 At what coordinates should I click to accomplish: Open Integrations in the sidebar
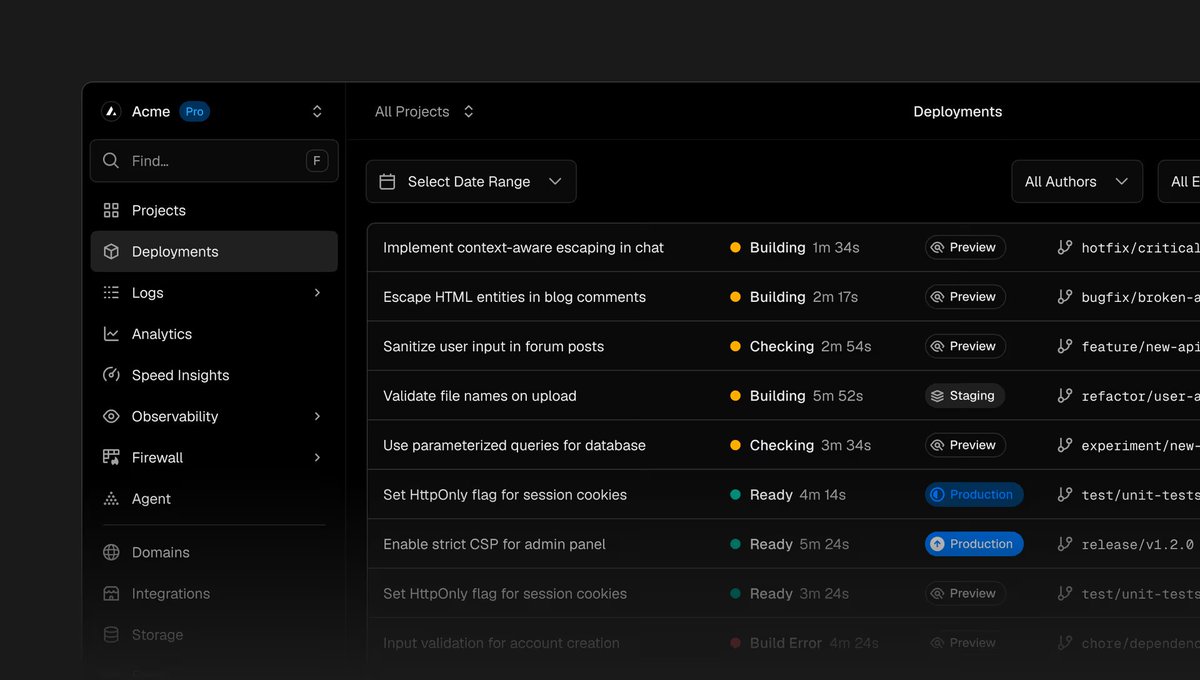(214, 594)
